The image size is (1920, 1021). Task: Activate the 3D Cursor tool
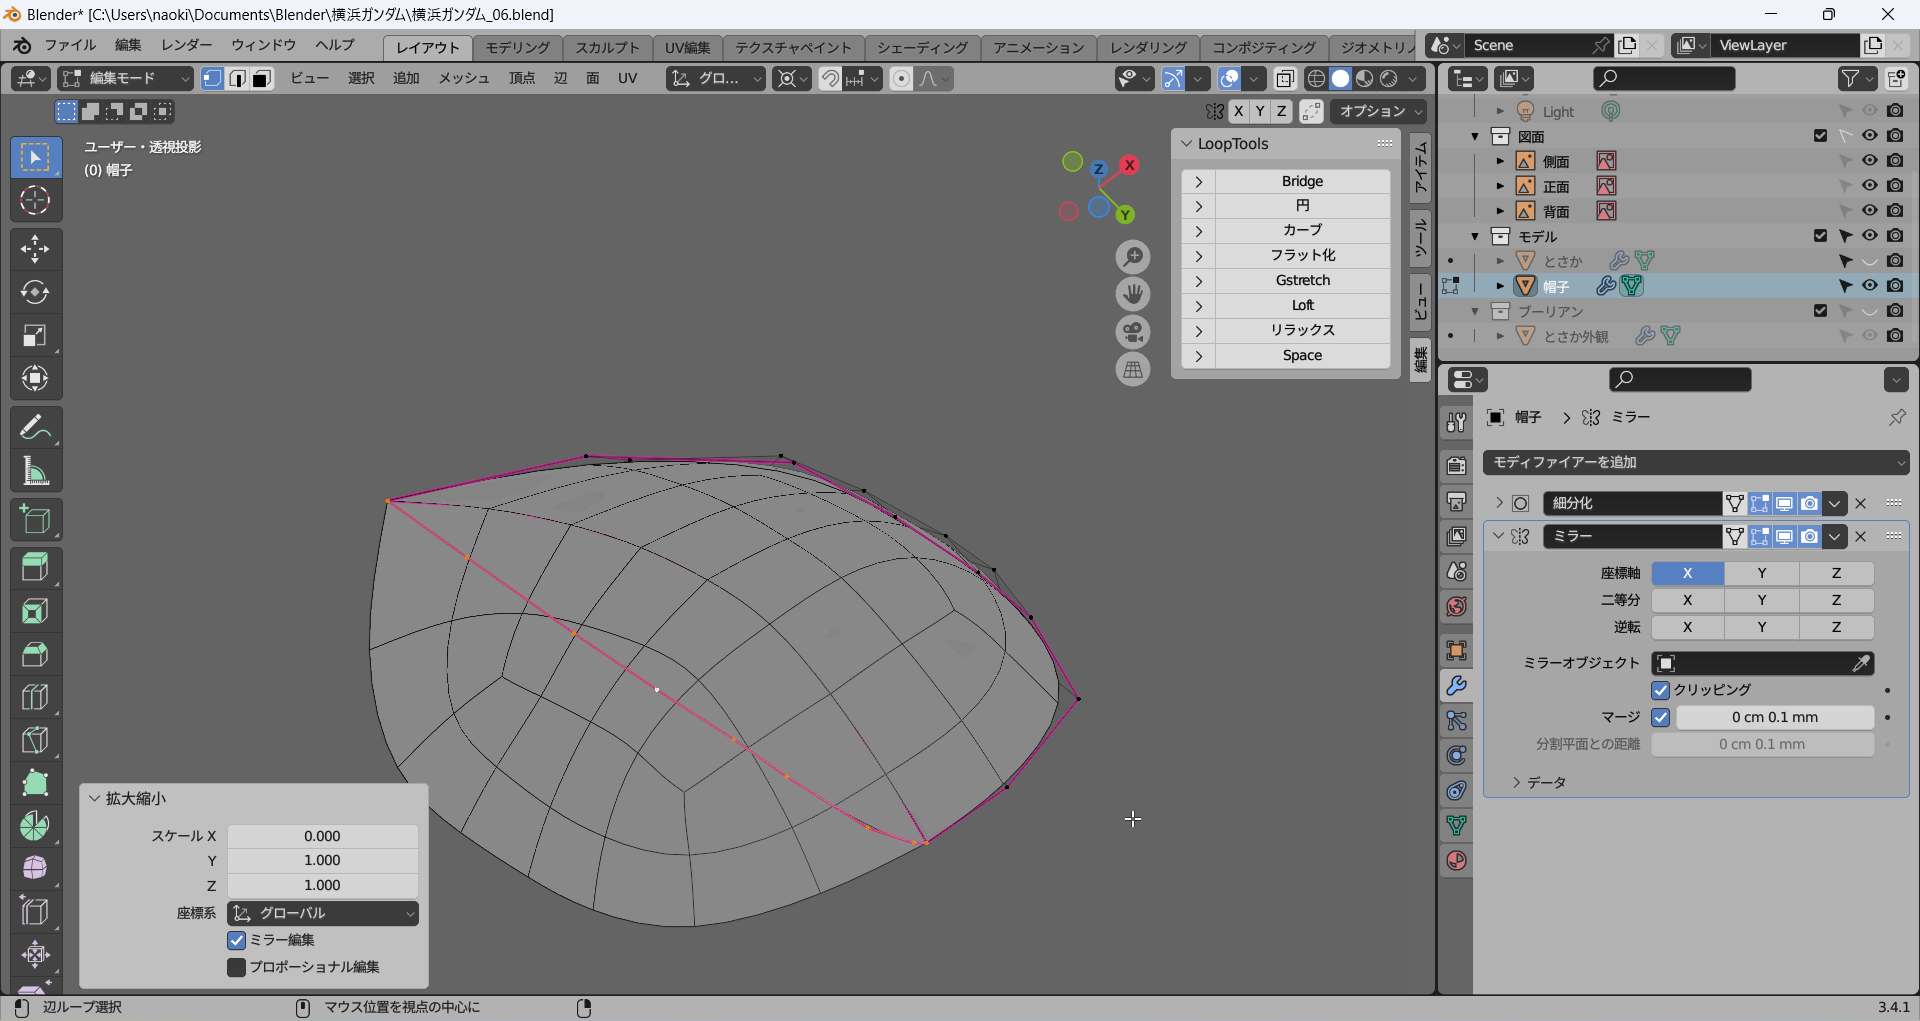click(x=35, y=201)
